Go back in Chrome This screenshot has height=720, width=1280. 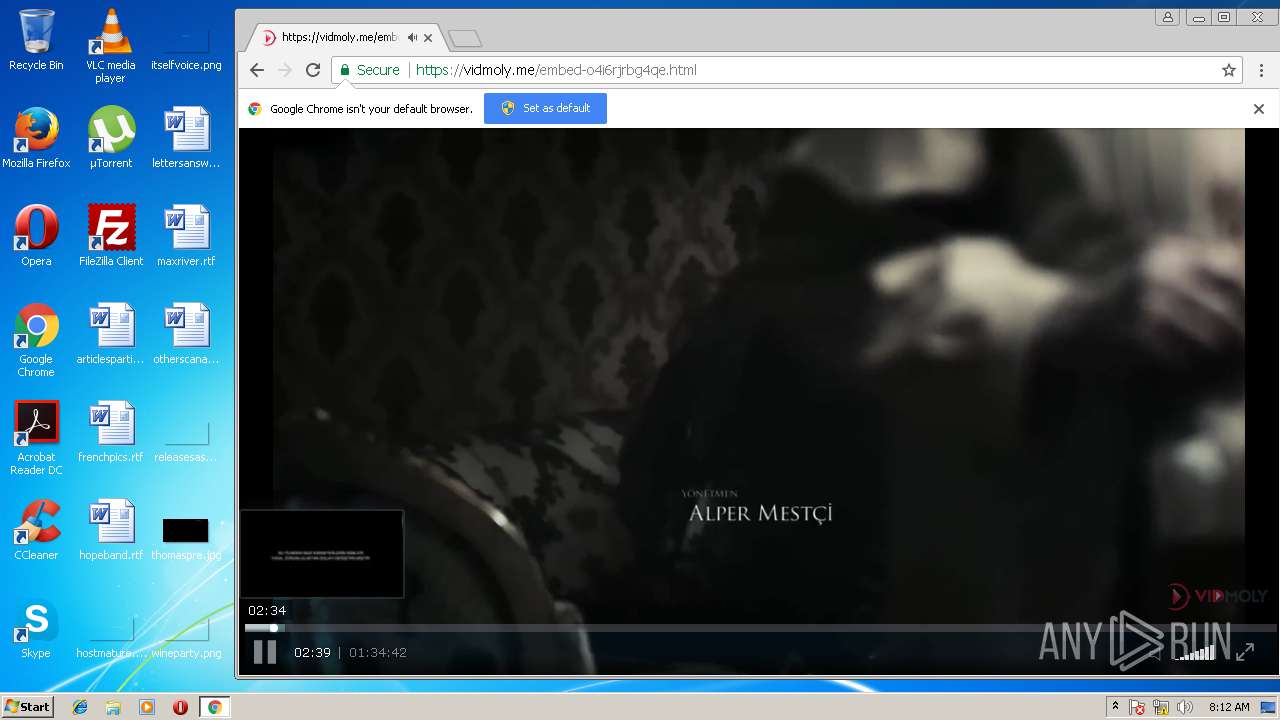pos(257,70)
